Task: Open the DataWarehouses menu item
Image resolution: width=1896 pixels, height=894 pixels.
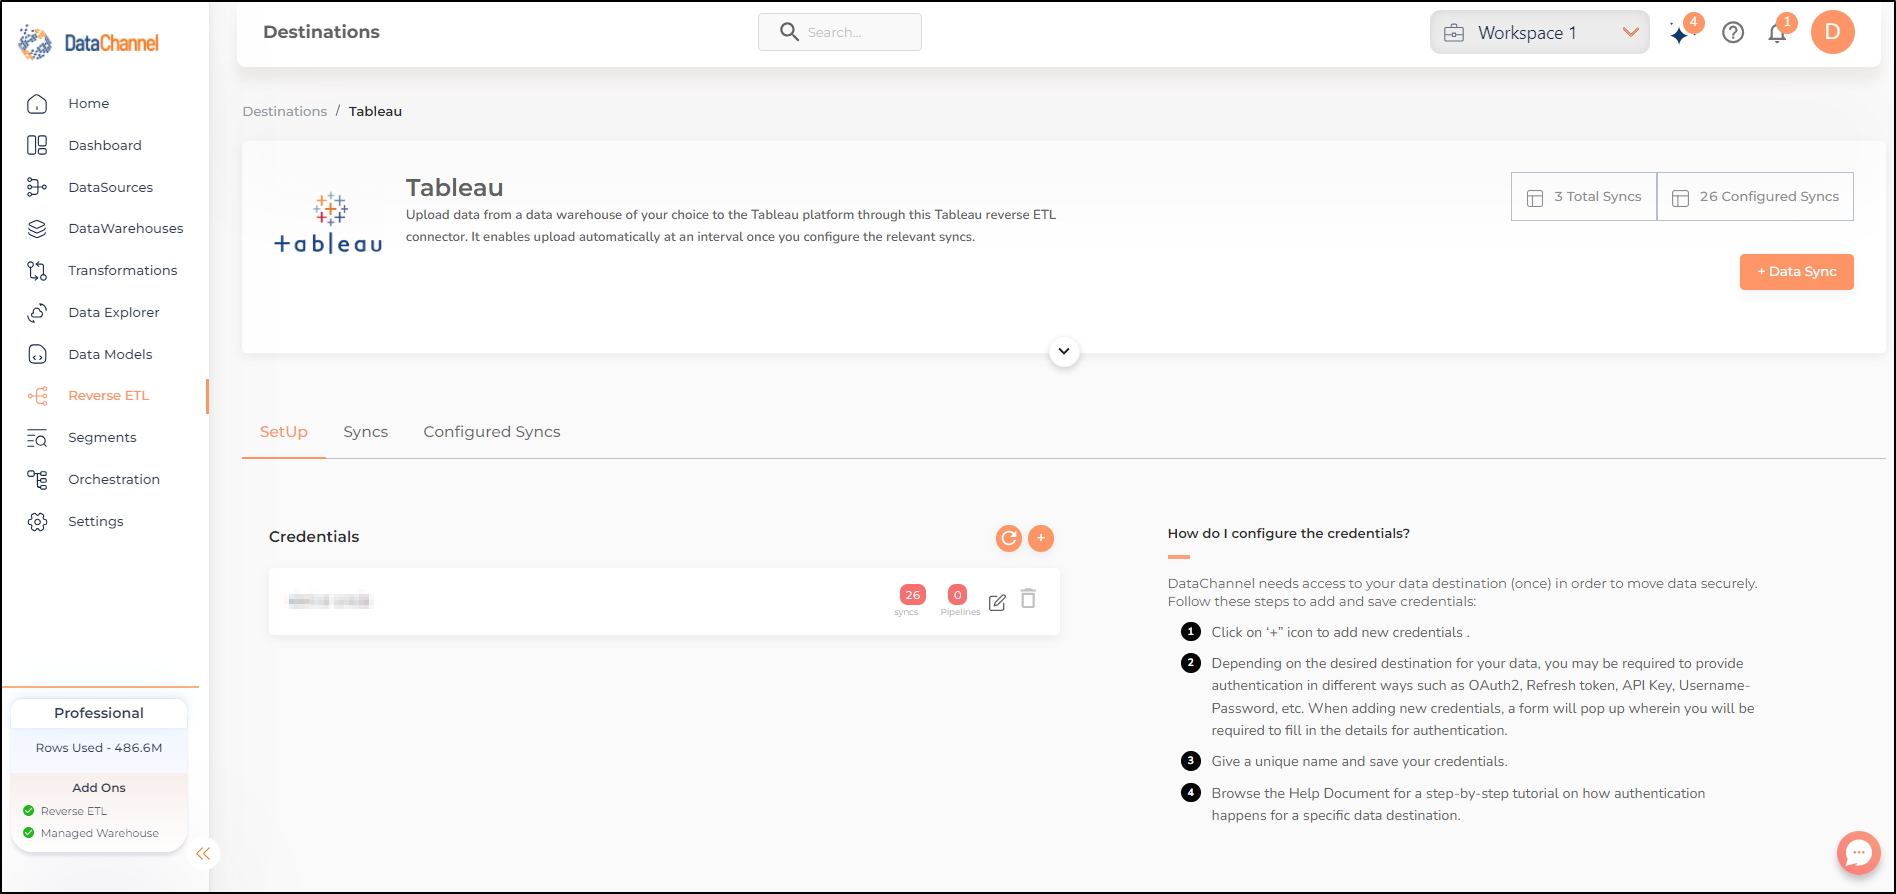Action: click(126, 228)
